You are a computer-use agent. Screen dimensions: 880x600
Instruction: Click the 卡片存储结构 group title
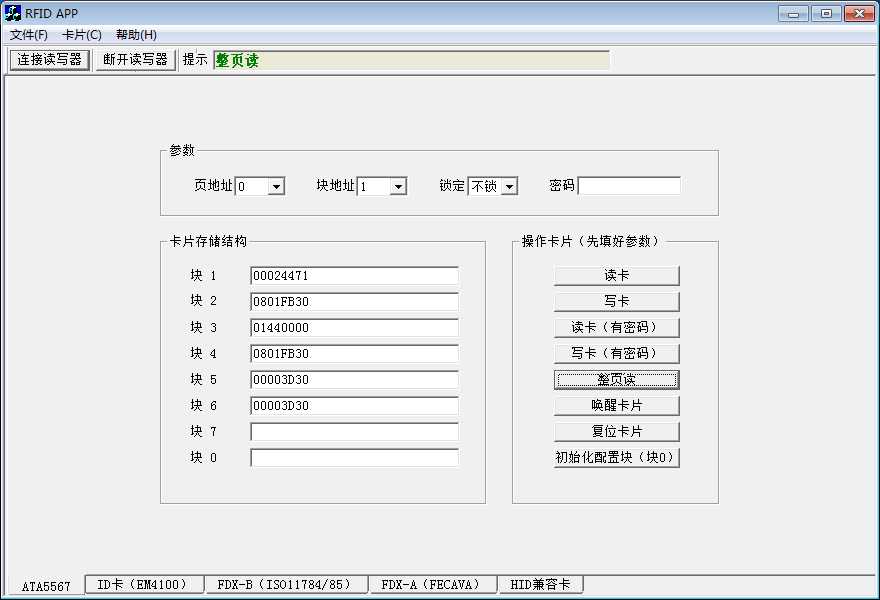click(x=208, y=241)
